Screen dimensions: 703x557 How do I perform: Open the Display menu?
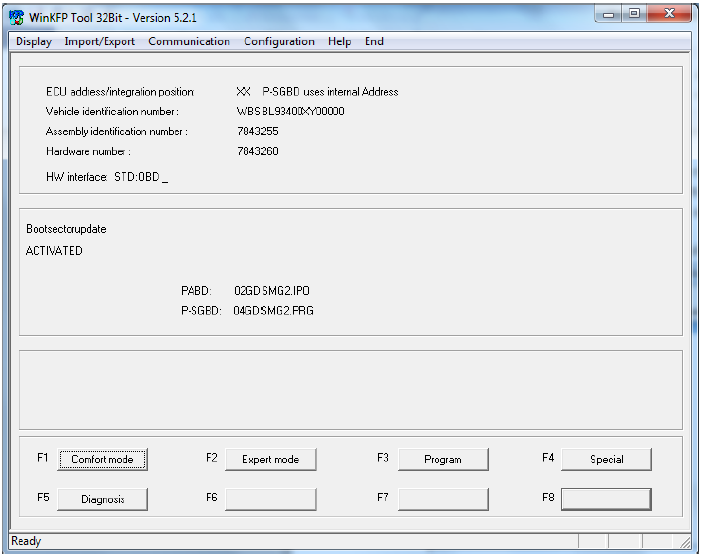[x=34, y=41]
